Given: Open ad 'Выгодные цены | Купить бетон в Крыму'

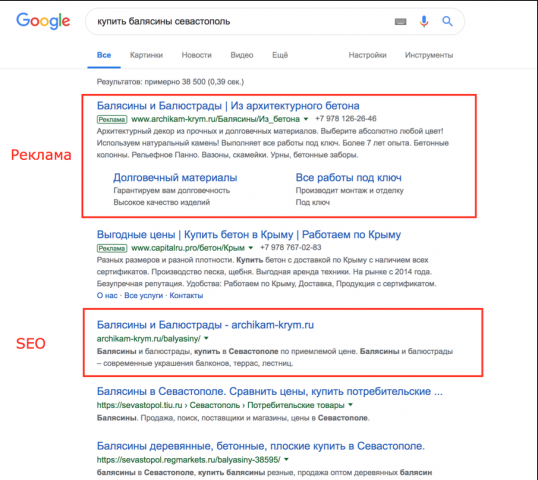Looking at the screenshot, I should click(248, 234).
